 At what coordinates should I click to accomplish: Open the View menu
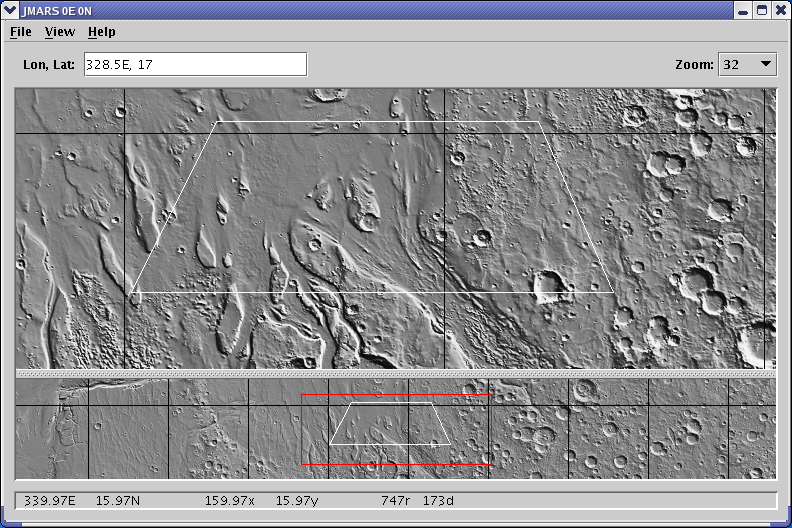[60, 32]
